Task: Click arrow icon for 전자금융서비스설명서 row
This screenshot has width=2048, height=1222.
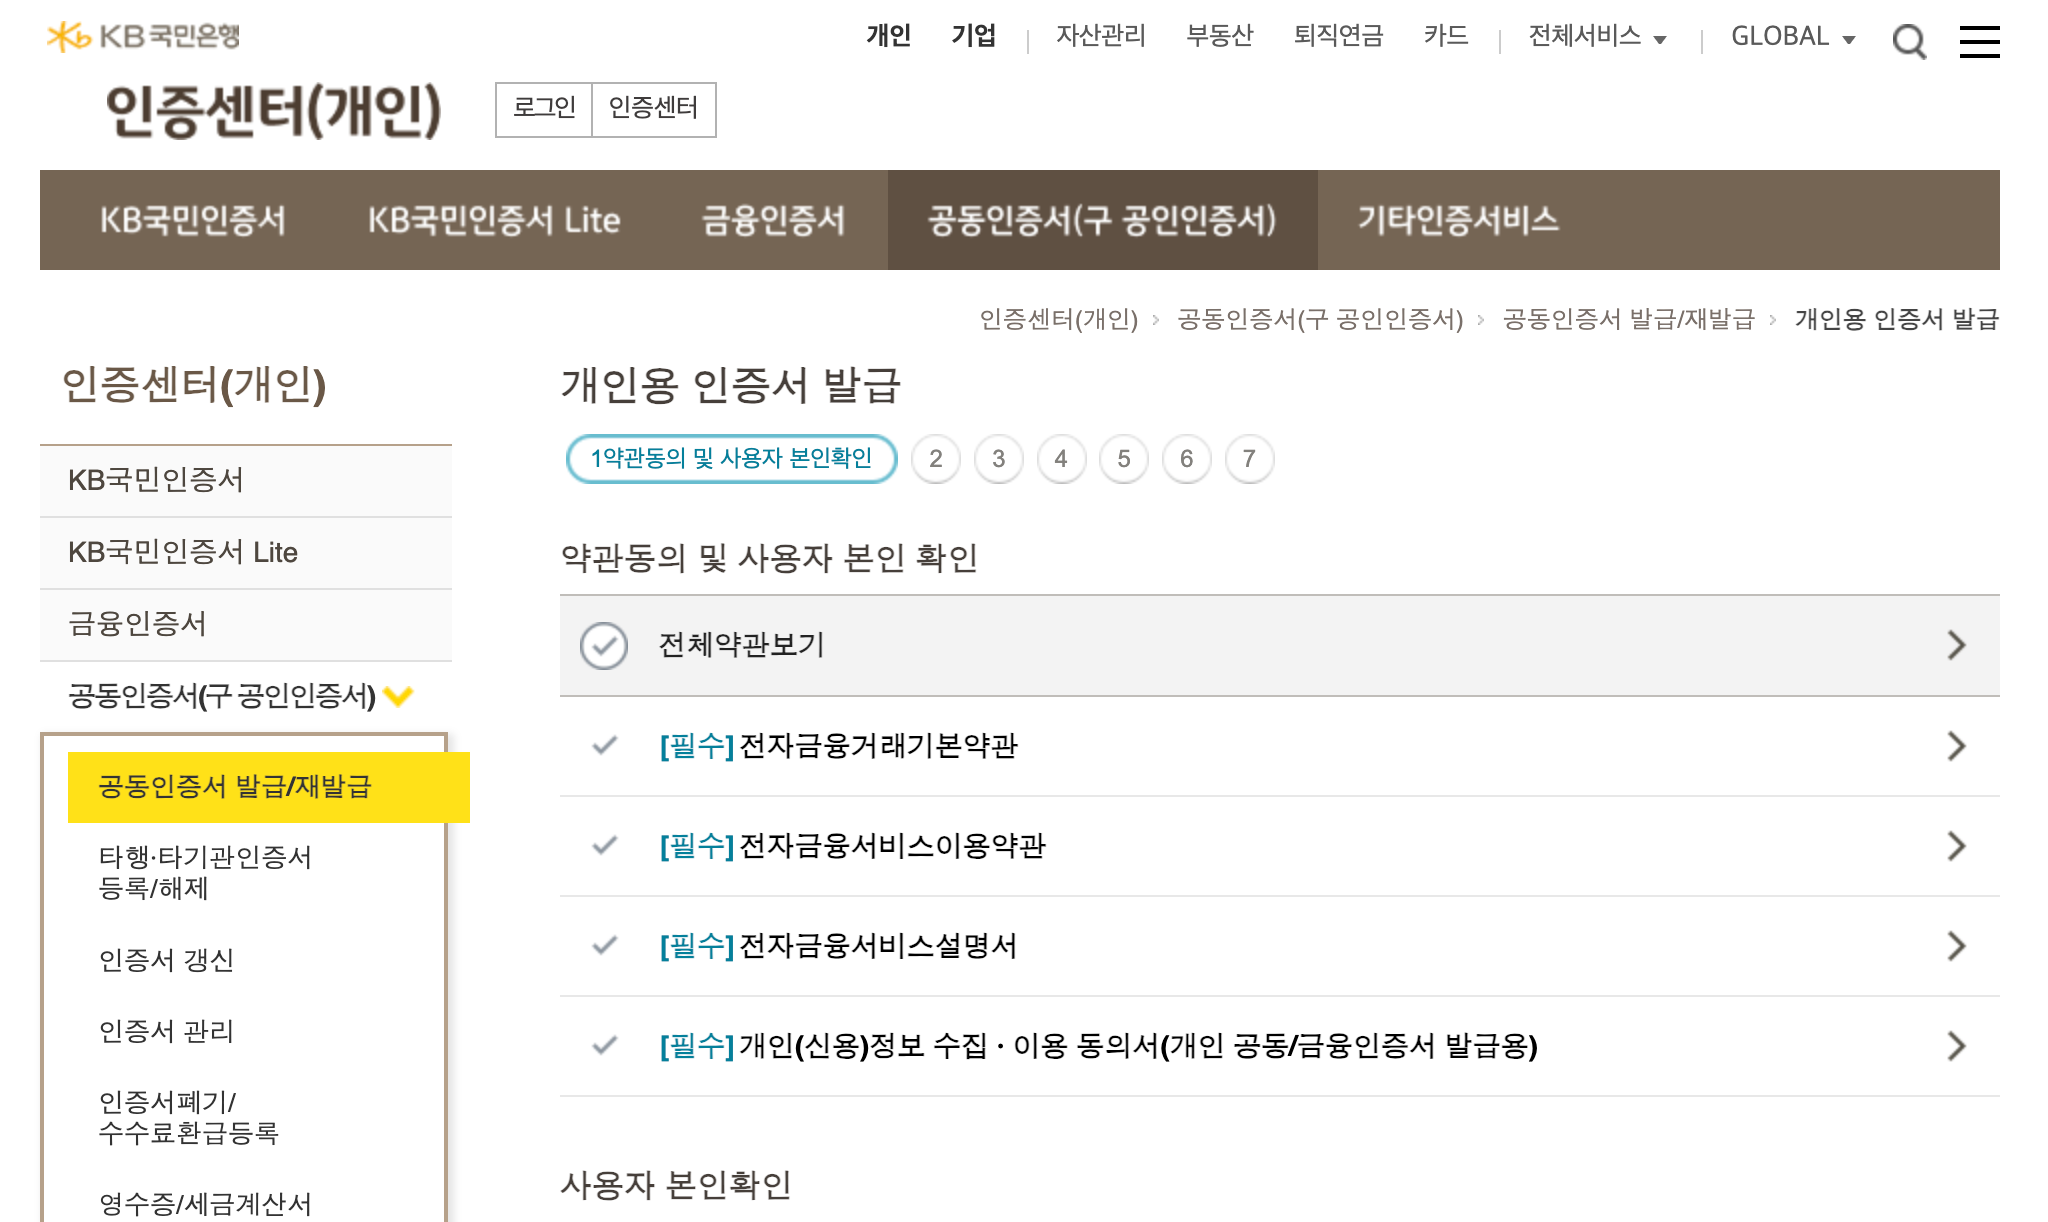Action: point(1957,946)
